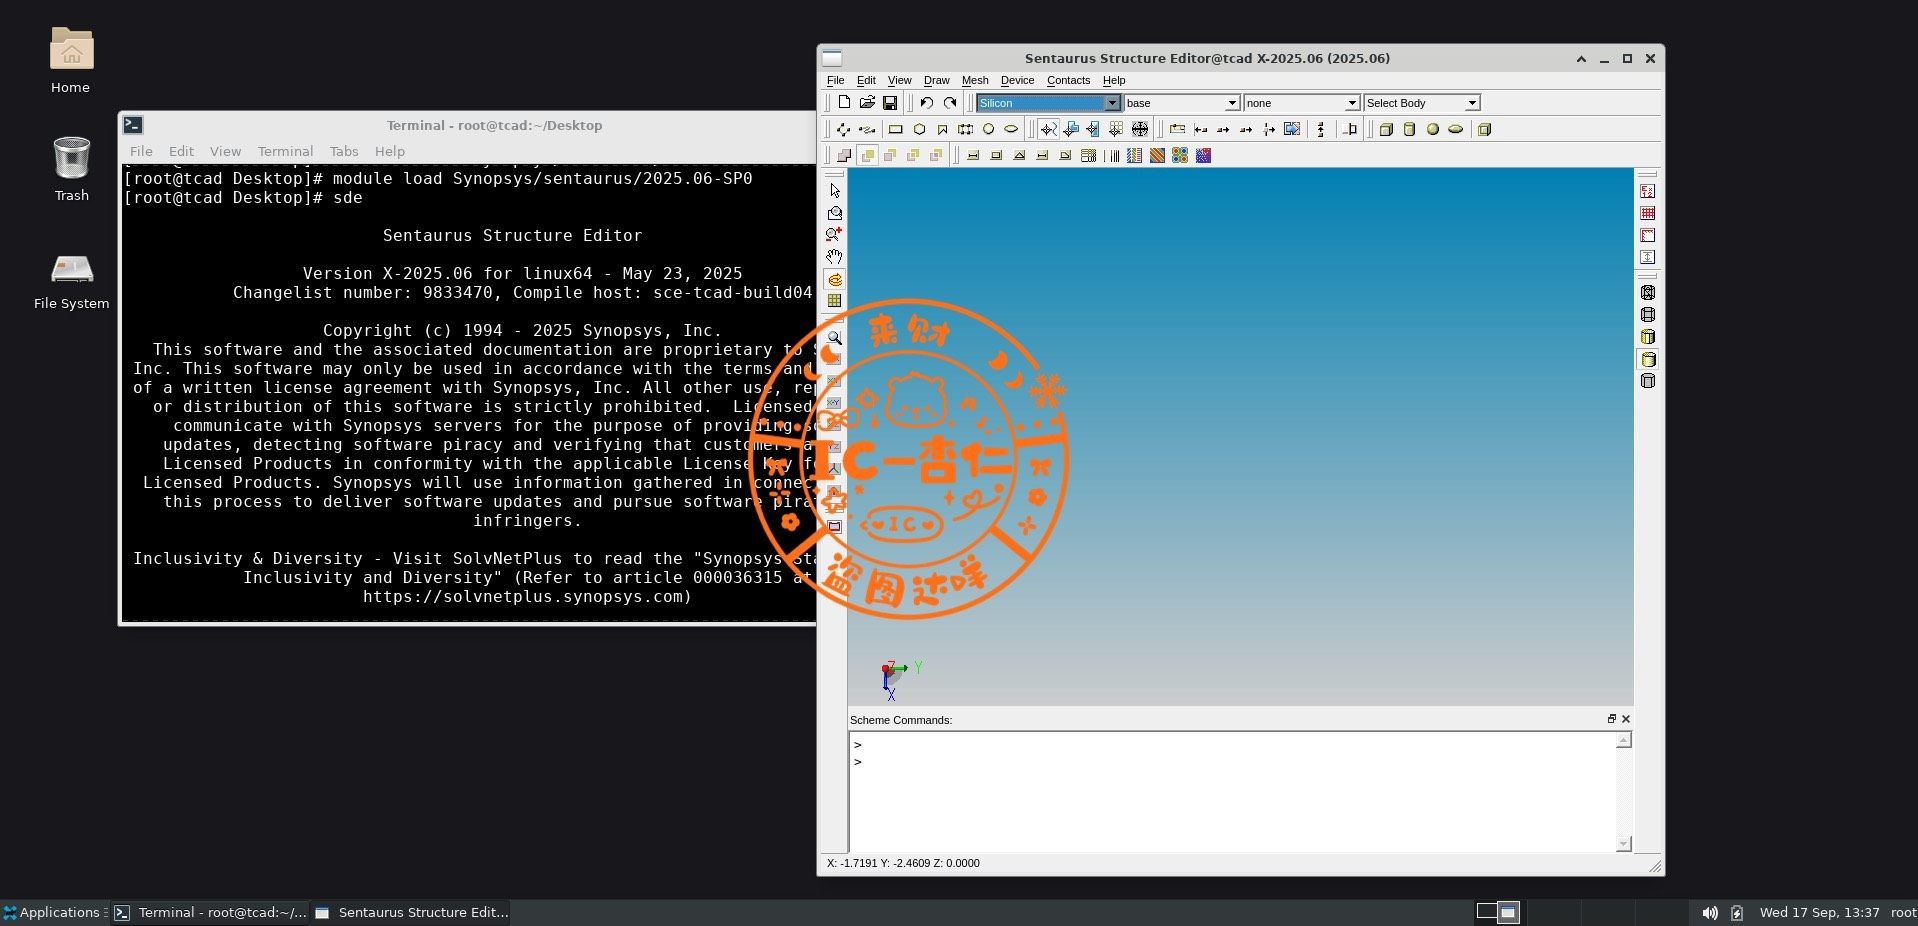Screen dimensions: 1918x926
Task: Select the Create Cylinder tool
Action: pyautogui.click(x=1409, y=129)
